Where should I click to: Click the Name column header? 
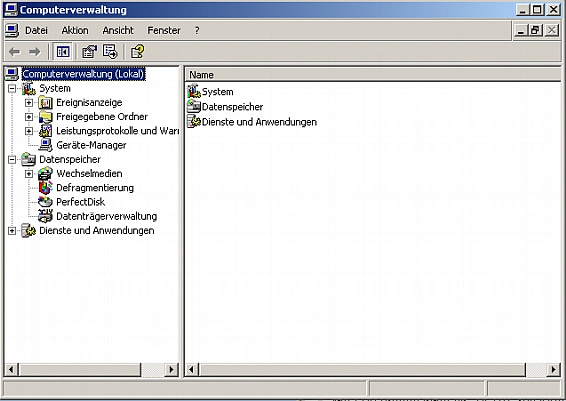point(373,75)
